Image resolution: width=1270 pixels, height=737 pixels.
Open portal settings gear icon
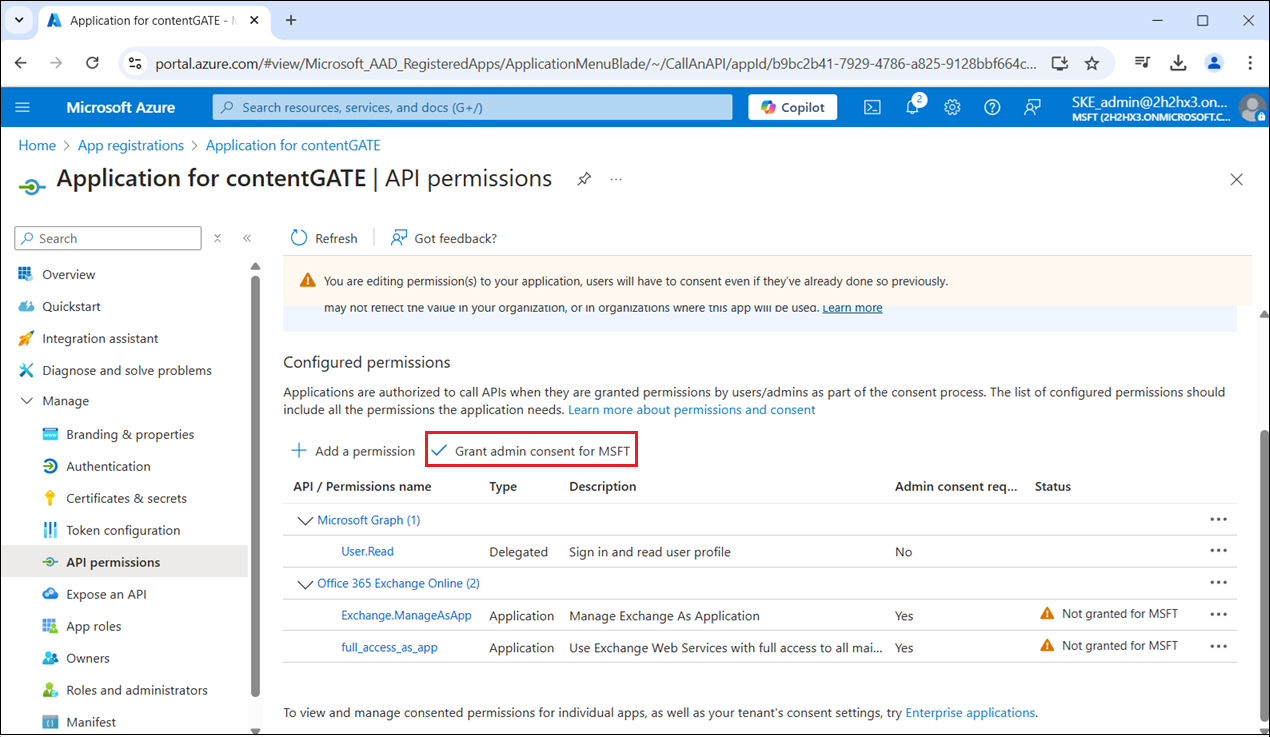(x=952, y=107)
